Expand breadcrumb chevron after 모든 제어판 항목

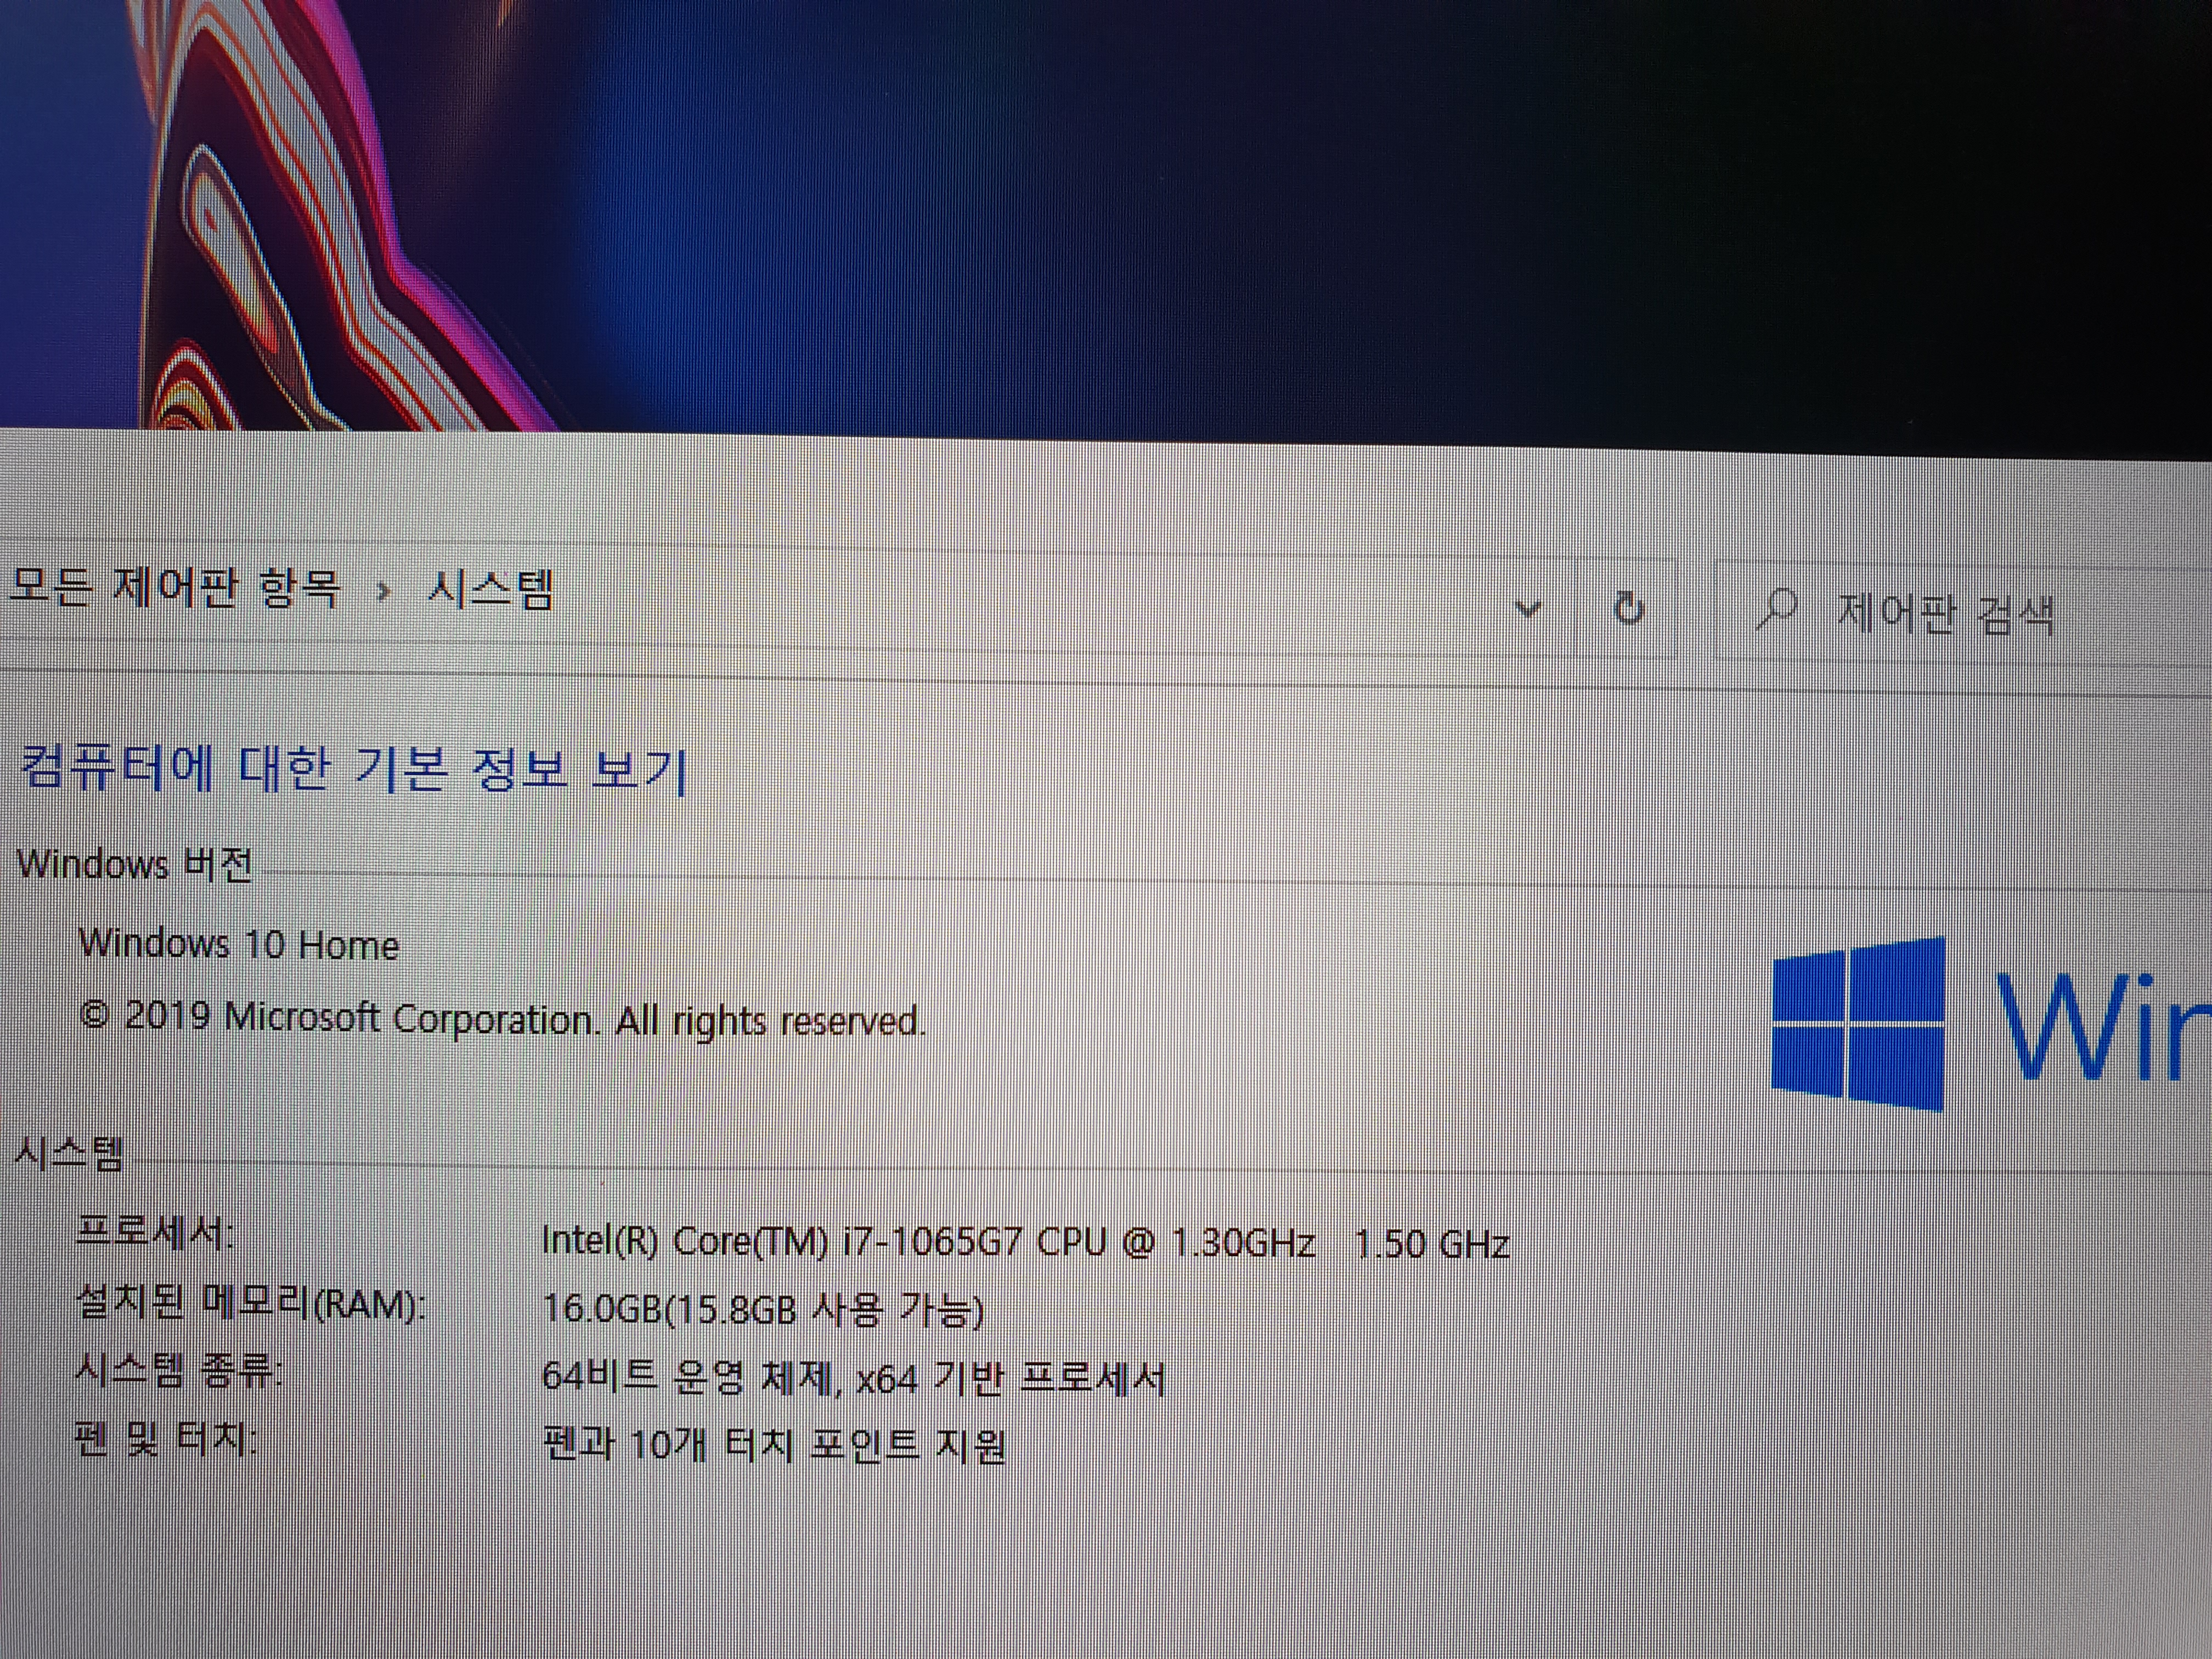click(x=383, y=591)
